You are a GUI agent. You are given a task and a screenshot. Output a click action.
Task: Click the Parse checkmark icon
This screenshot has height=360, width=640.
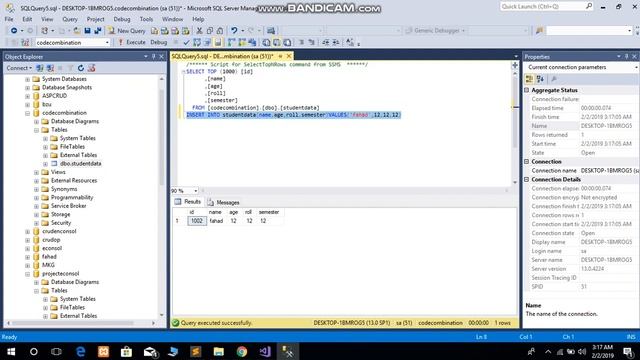coord(186,42)
